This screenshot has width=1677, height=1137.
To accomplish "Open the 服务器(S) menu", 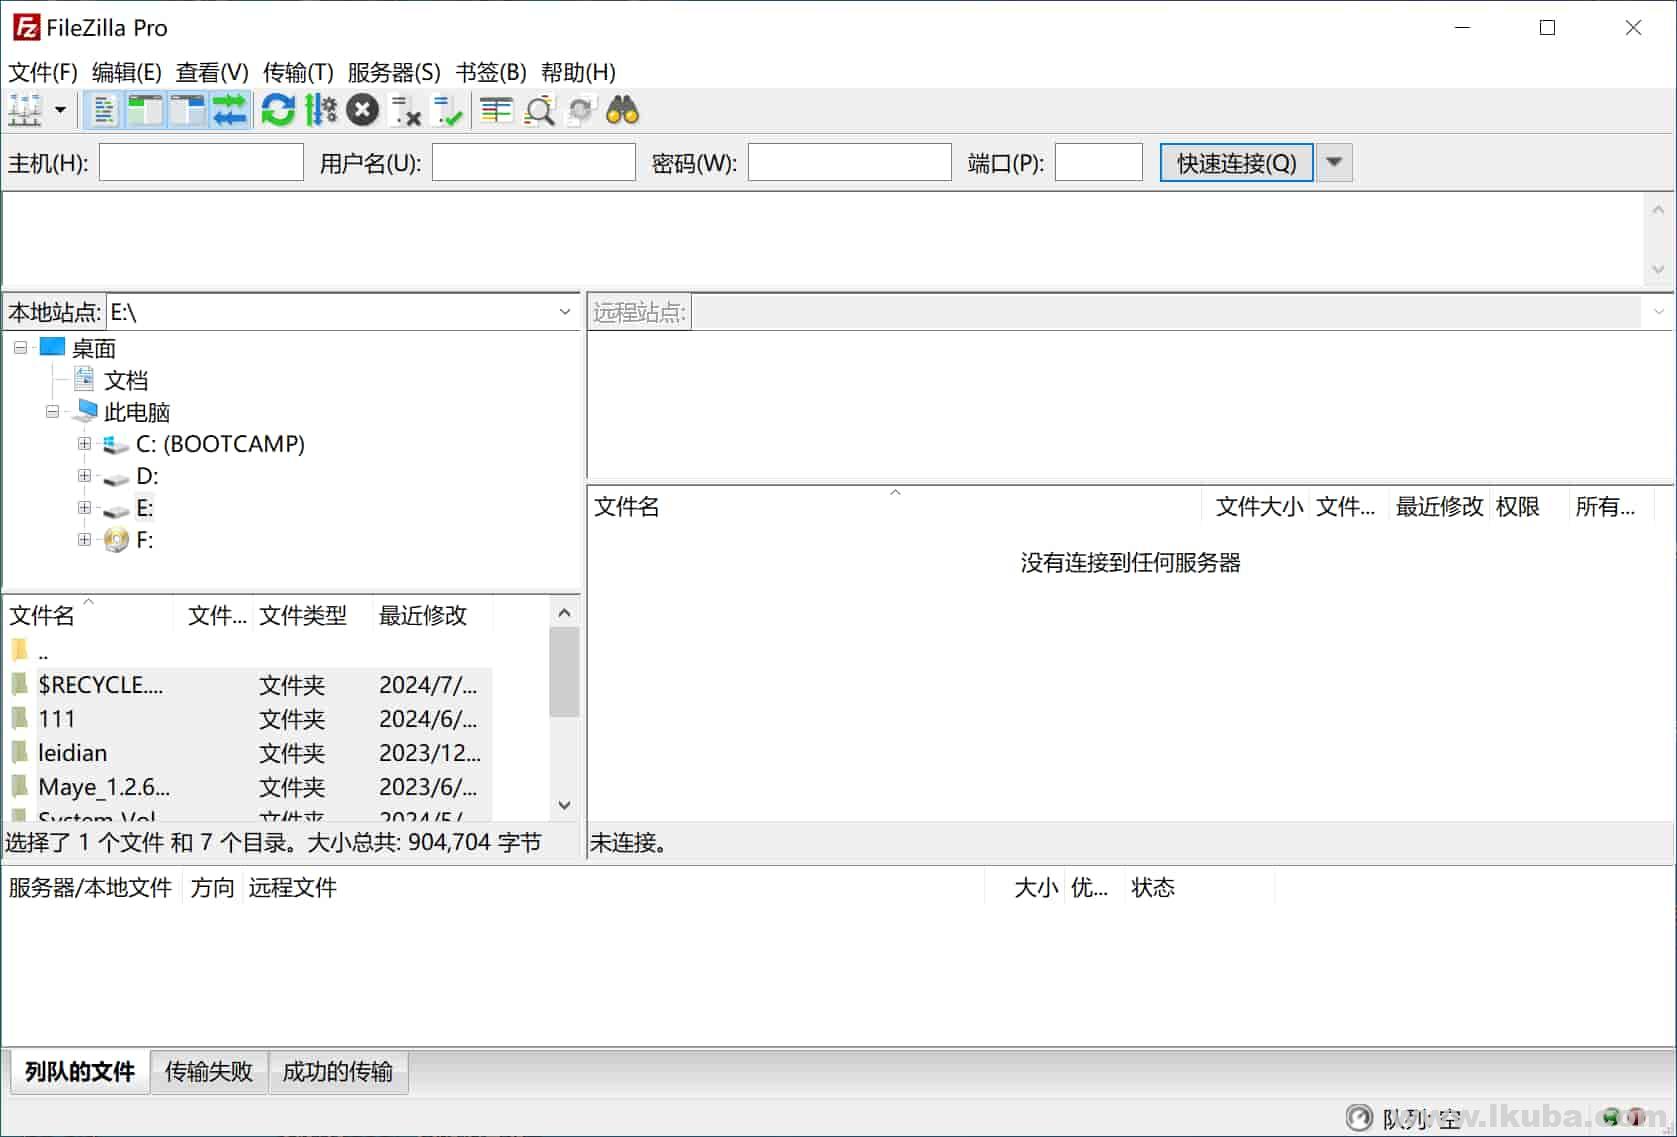I will point(394,72).
